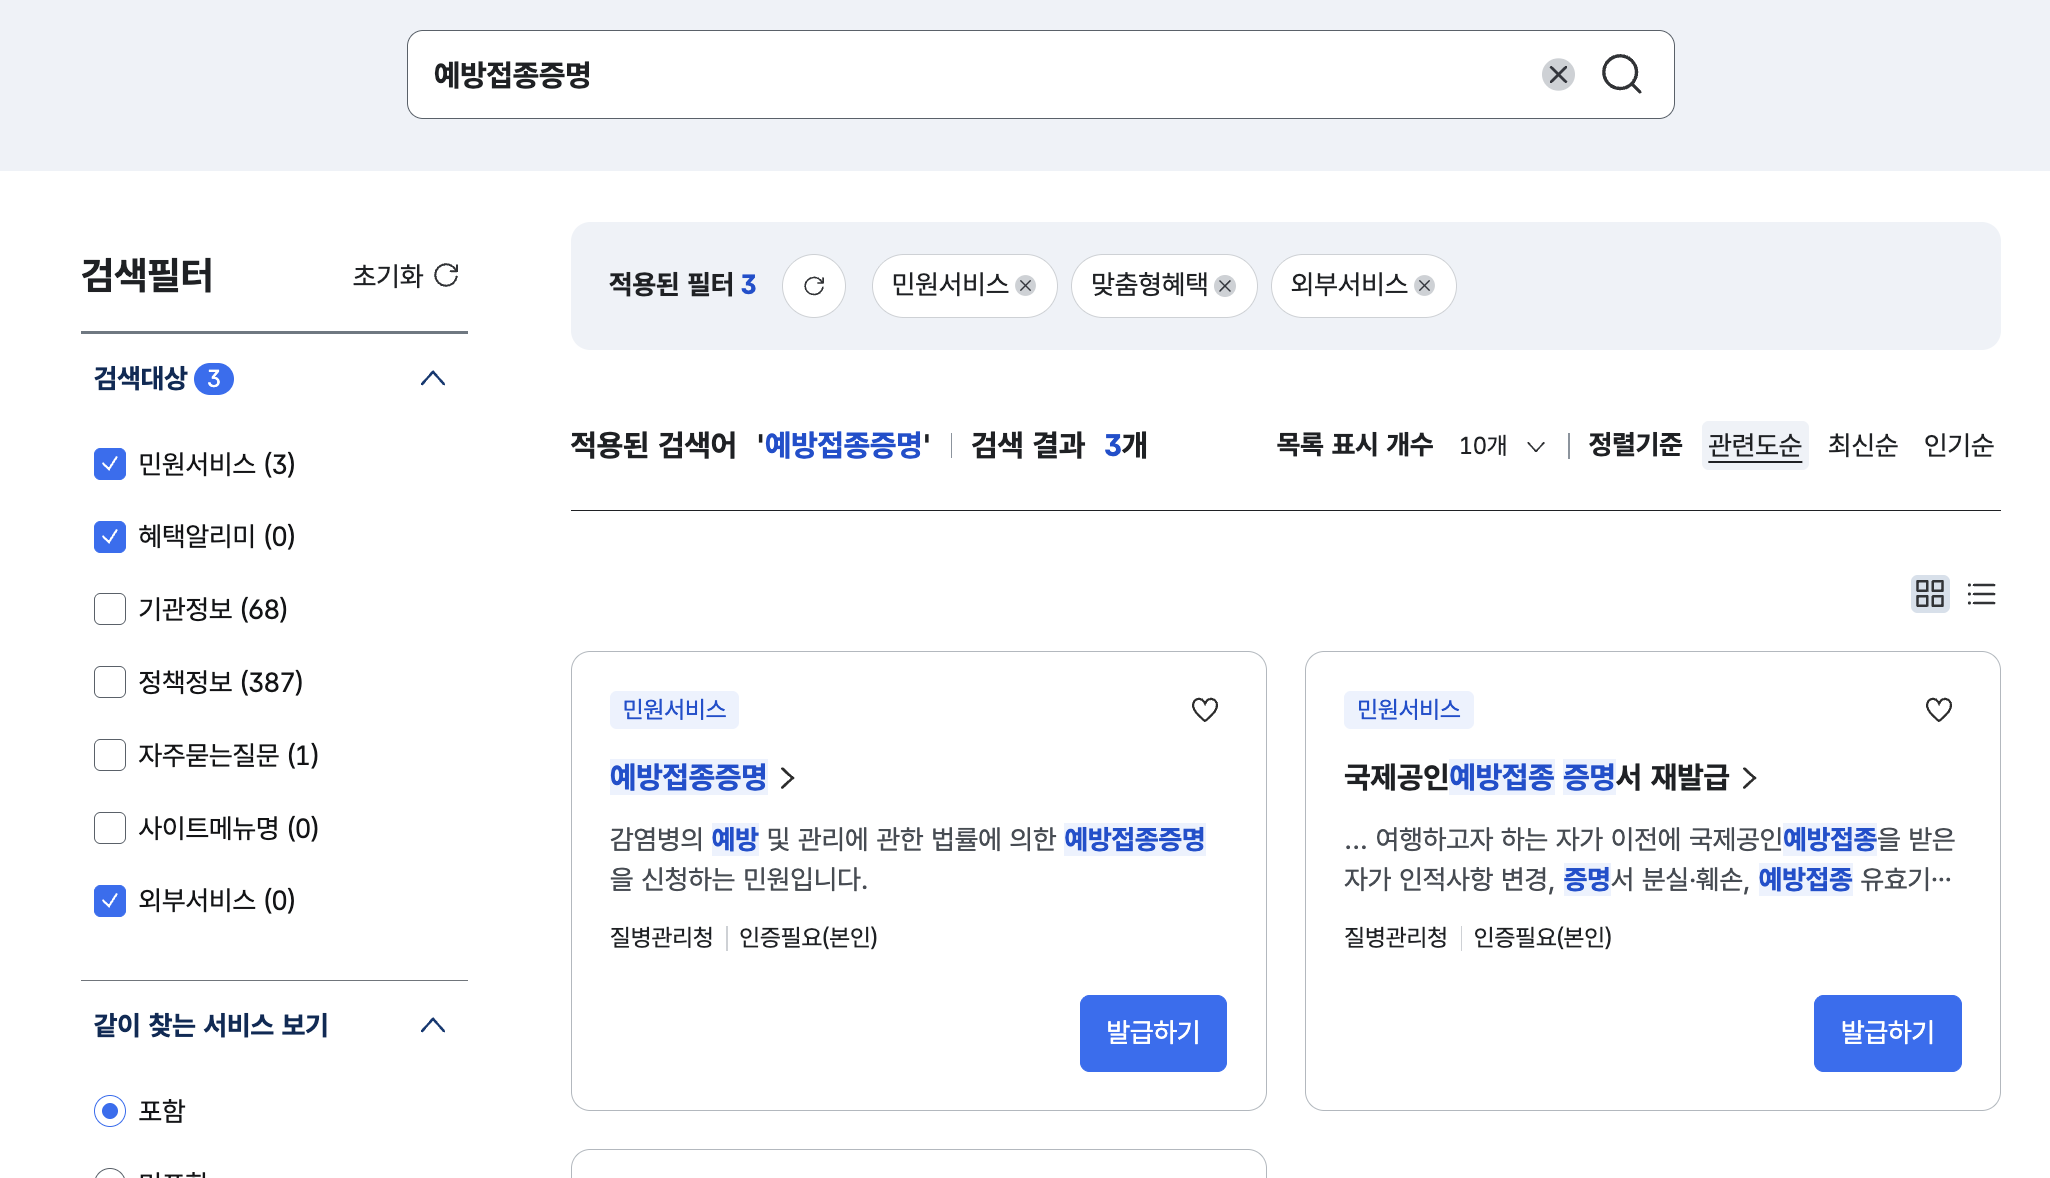Favorite the 예방접종증명 card with heart icon
Image resolution: width=2050 pixels, height=1178 pixels.
[x=1204, y=710]
